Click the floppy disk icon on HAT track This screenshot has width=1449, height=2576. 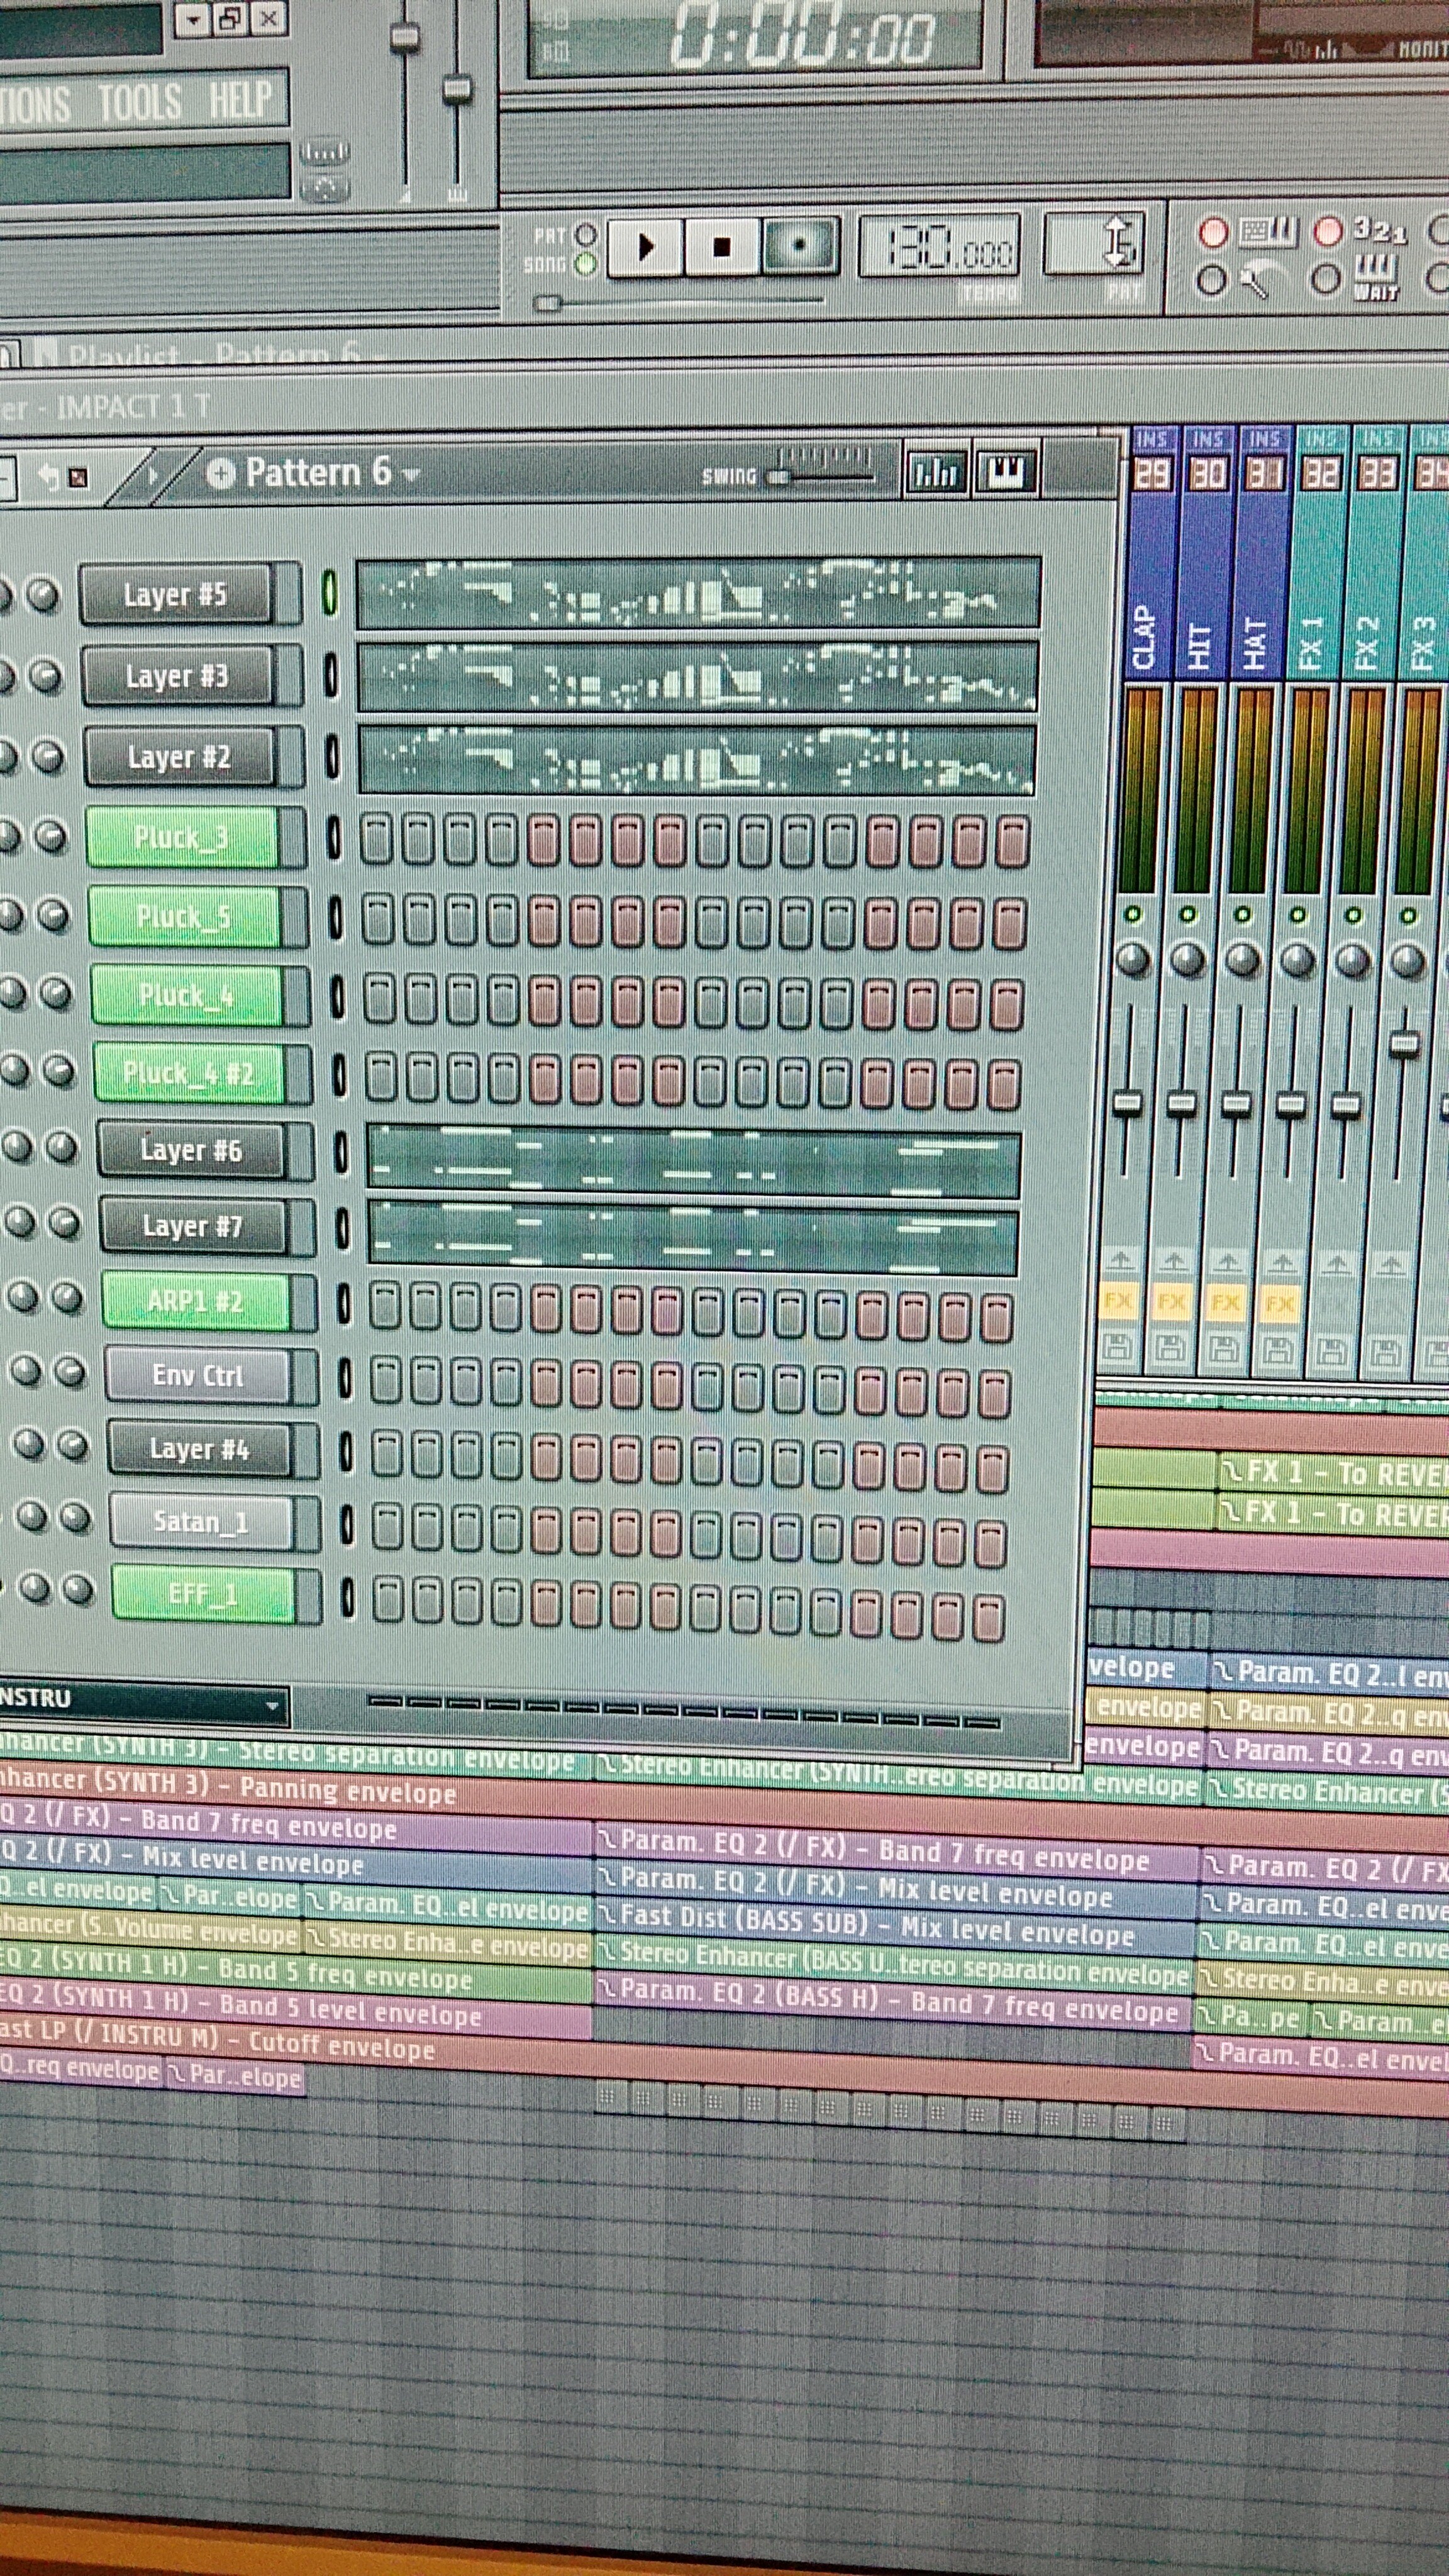1225,1351
